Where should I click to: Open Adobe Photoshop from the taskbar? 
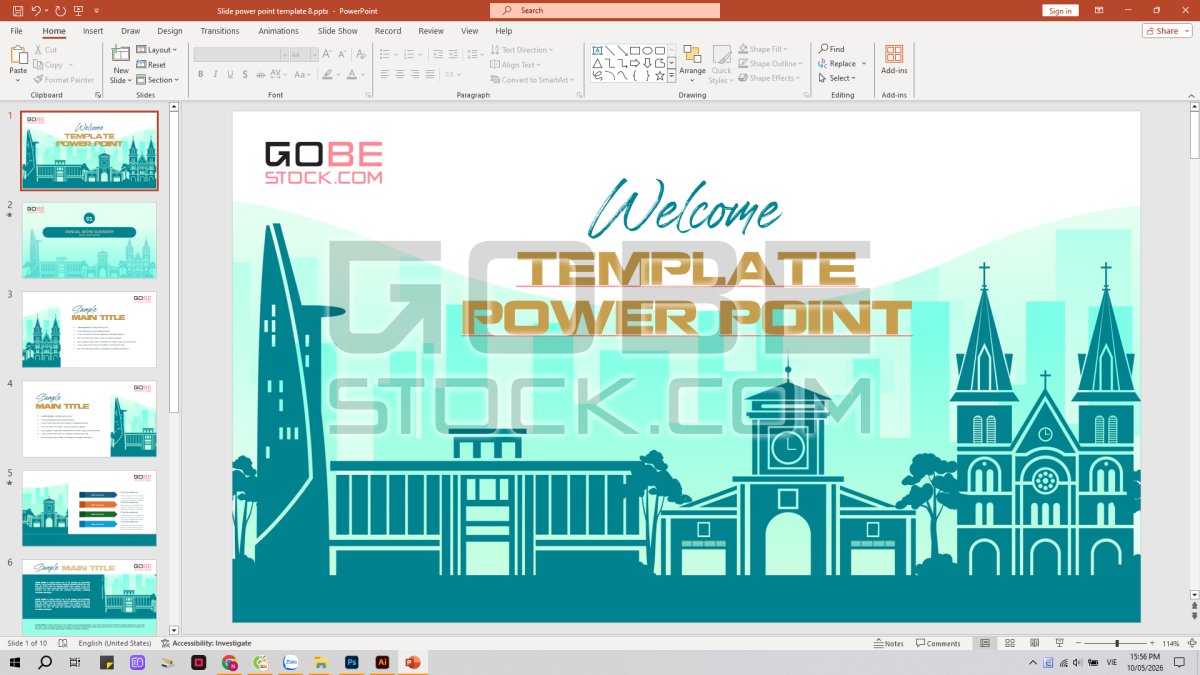(352, 662)
